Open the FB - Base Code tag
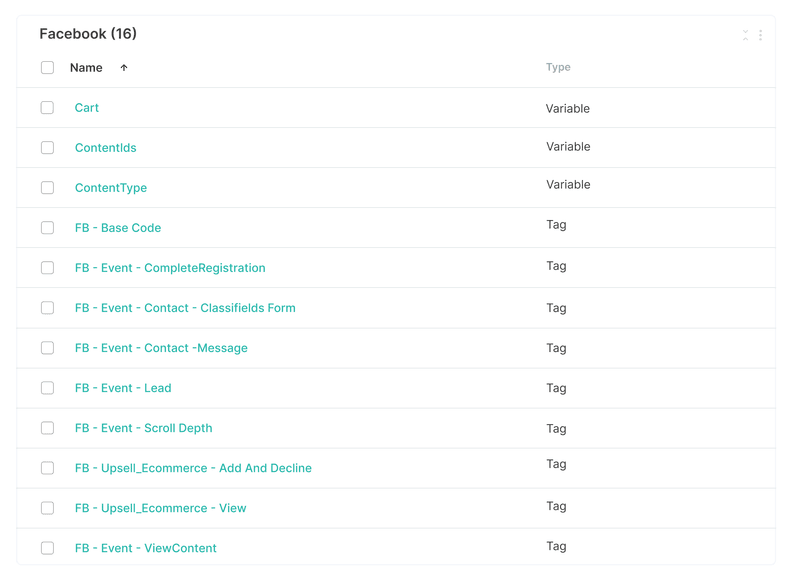The height and width of the screenshot is (579, 800). 118,228
